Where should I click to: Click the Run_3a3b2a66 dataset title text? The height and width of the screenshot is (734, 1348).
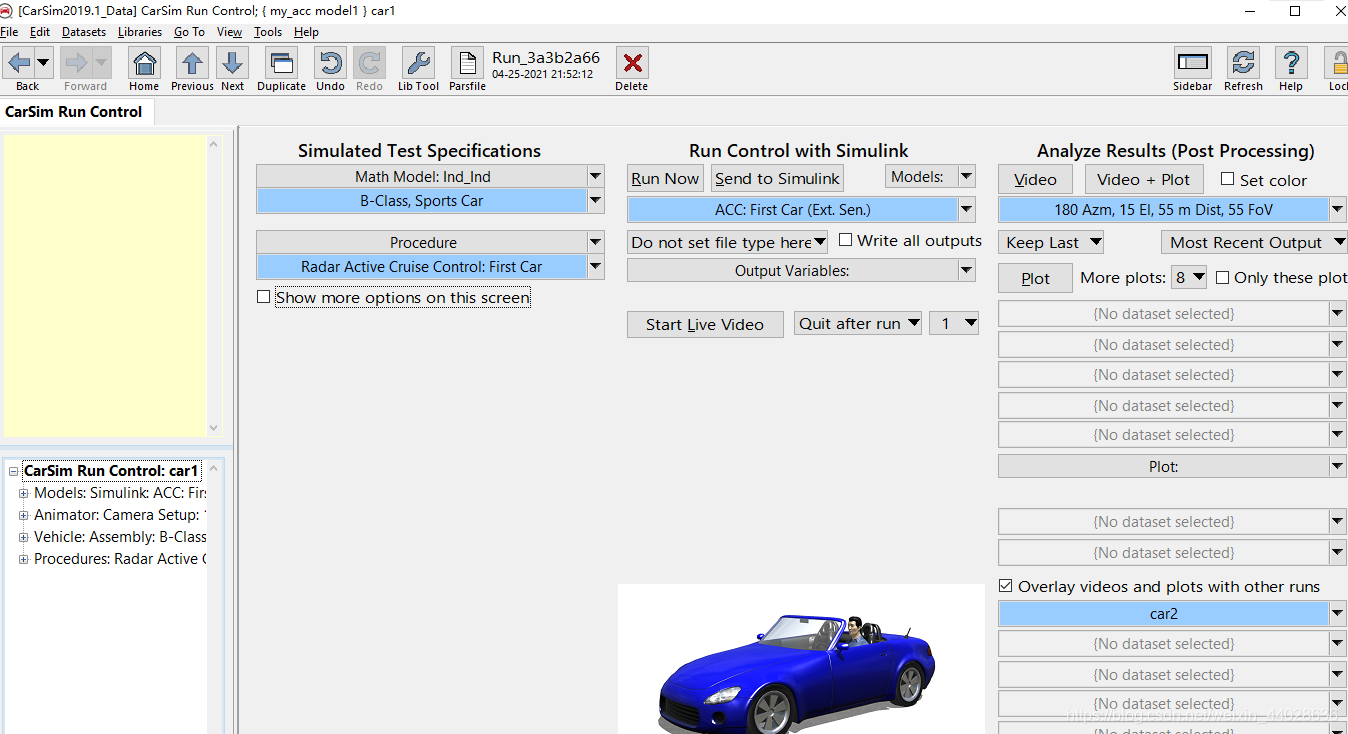click(546, 58)
